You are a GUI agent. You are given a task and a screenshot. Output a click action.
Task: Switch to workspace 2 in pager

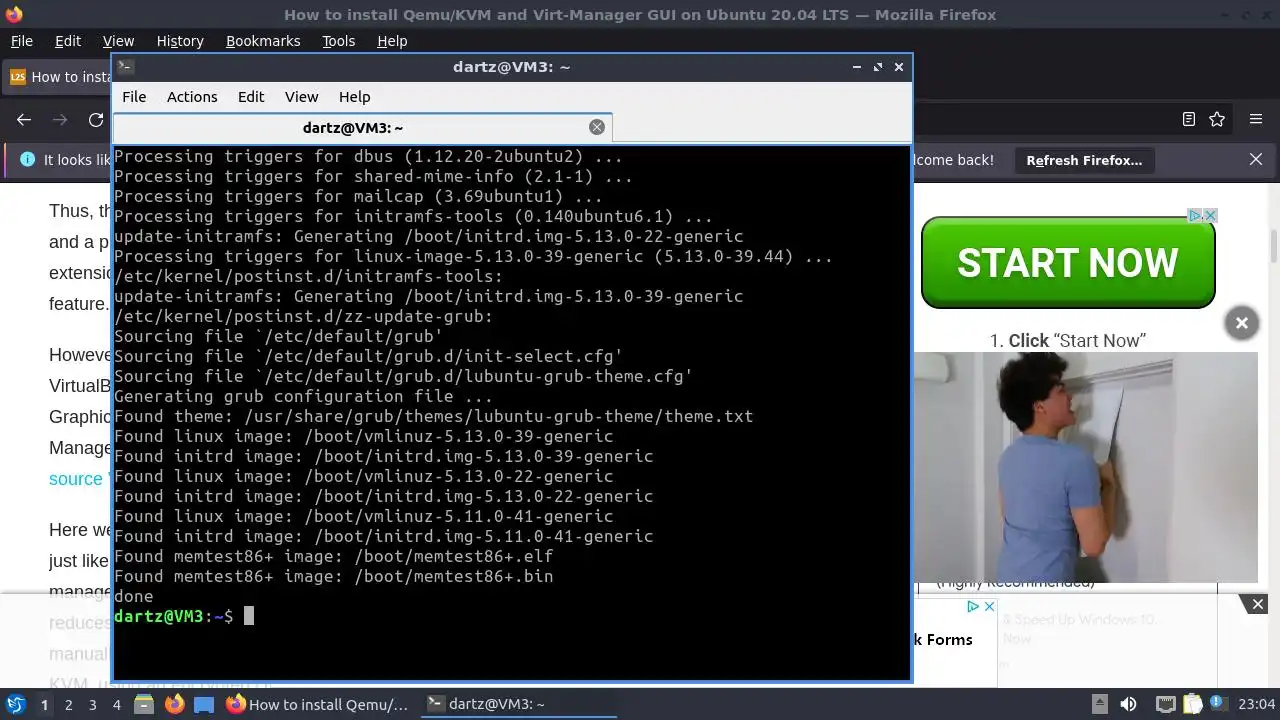(x=68, y=704)
